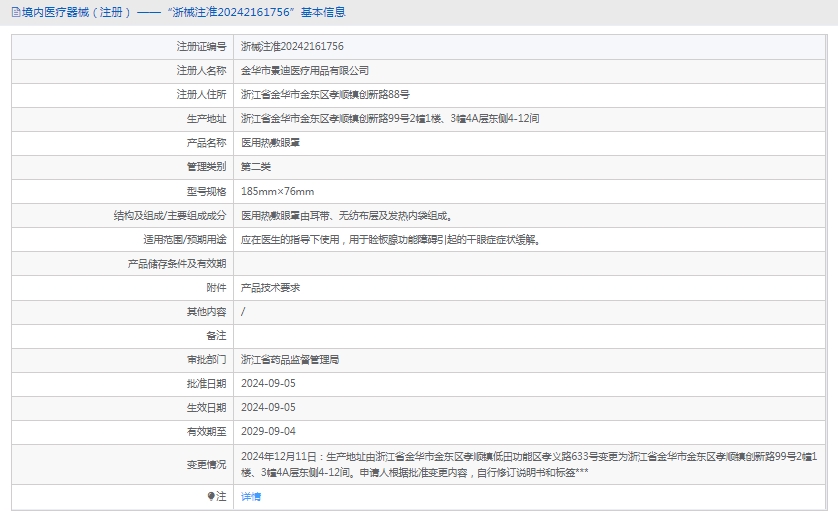
Task: Open the 详情 link in the 注 row
Action: pyautogui.click(x=251, y=496)
